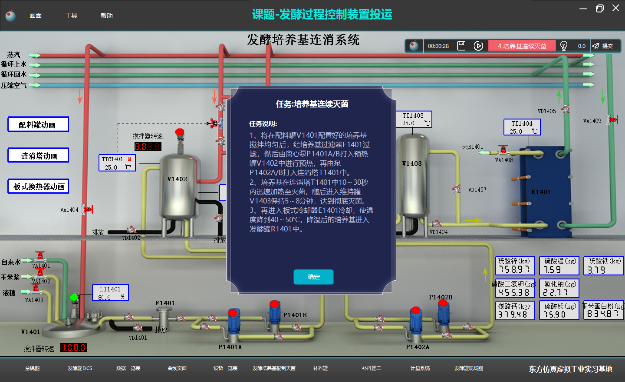Click valve VA1401 on the 自来水 line

click(x=39, y=257)
